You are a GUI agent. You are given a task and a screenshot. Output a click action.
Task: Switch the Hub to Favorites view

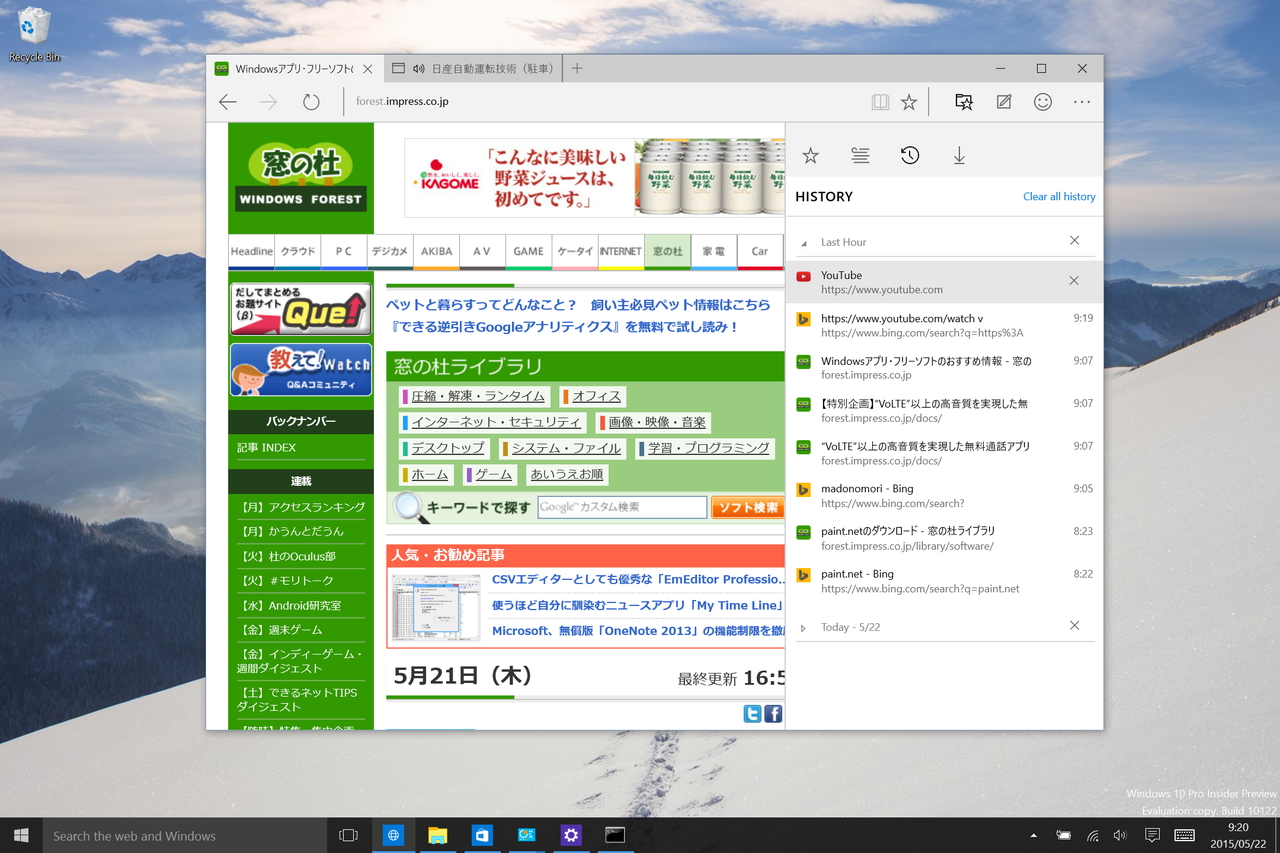810,155
